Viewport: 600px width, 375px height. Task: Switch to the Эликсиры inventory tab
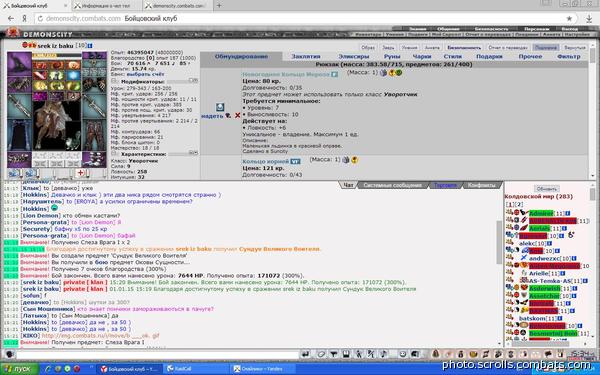click(x=354, y=56)
